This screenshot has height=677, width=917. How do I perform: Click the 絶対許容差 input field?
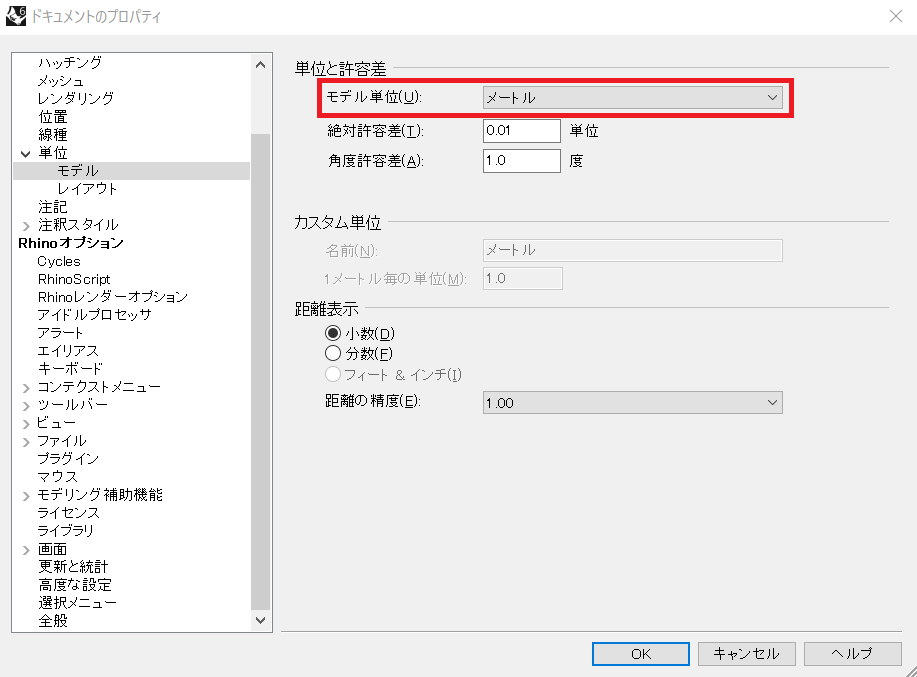coord(522,130)
